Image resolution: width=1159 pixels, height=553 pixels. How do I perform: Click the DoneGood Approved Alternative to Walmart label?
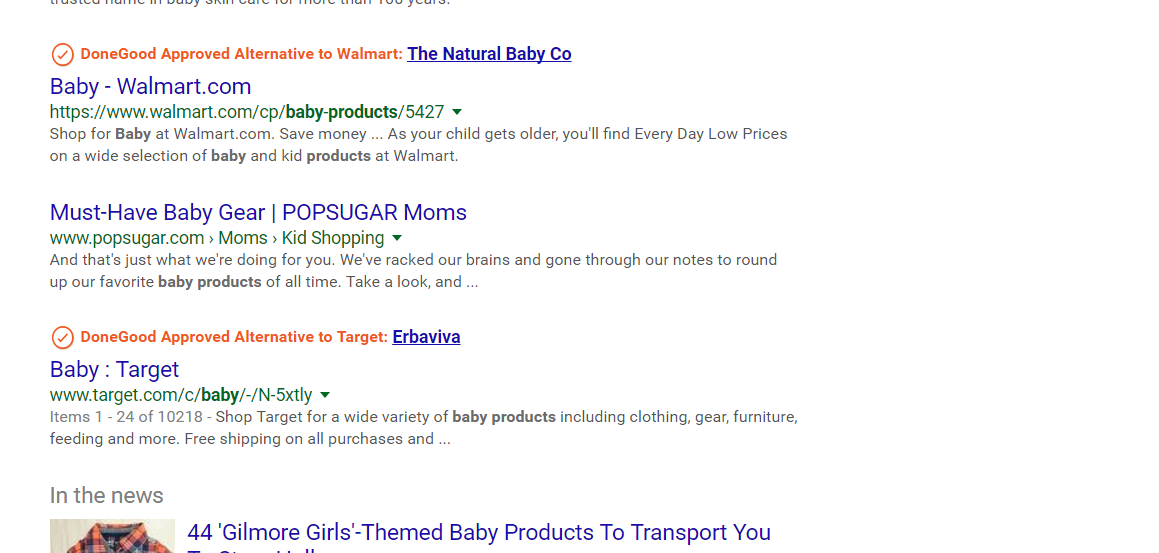[x=241, y=54]
